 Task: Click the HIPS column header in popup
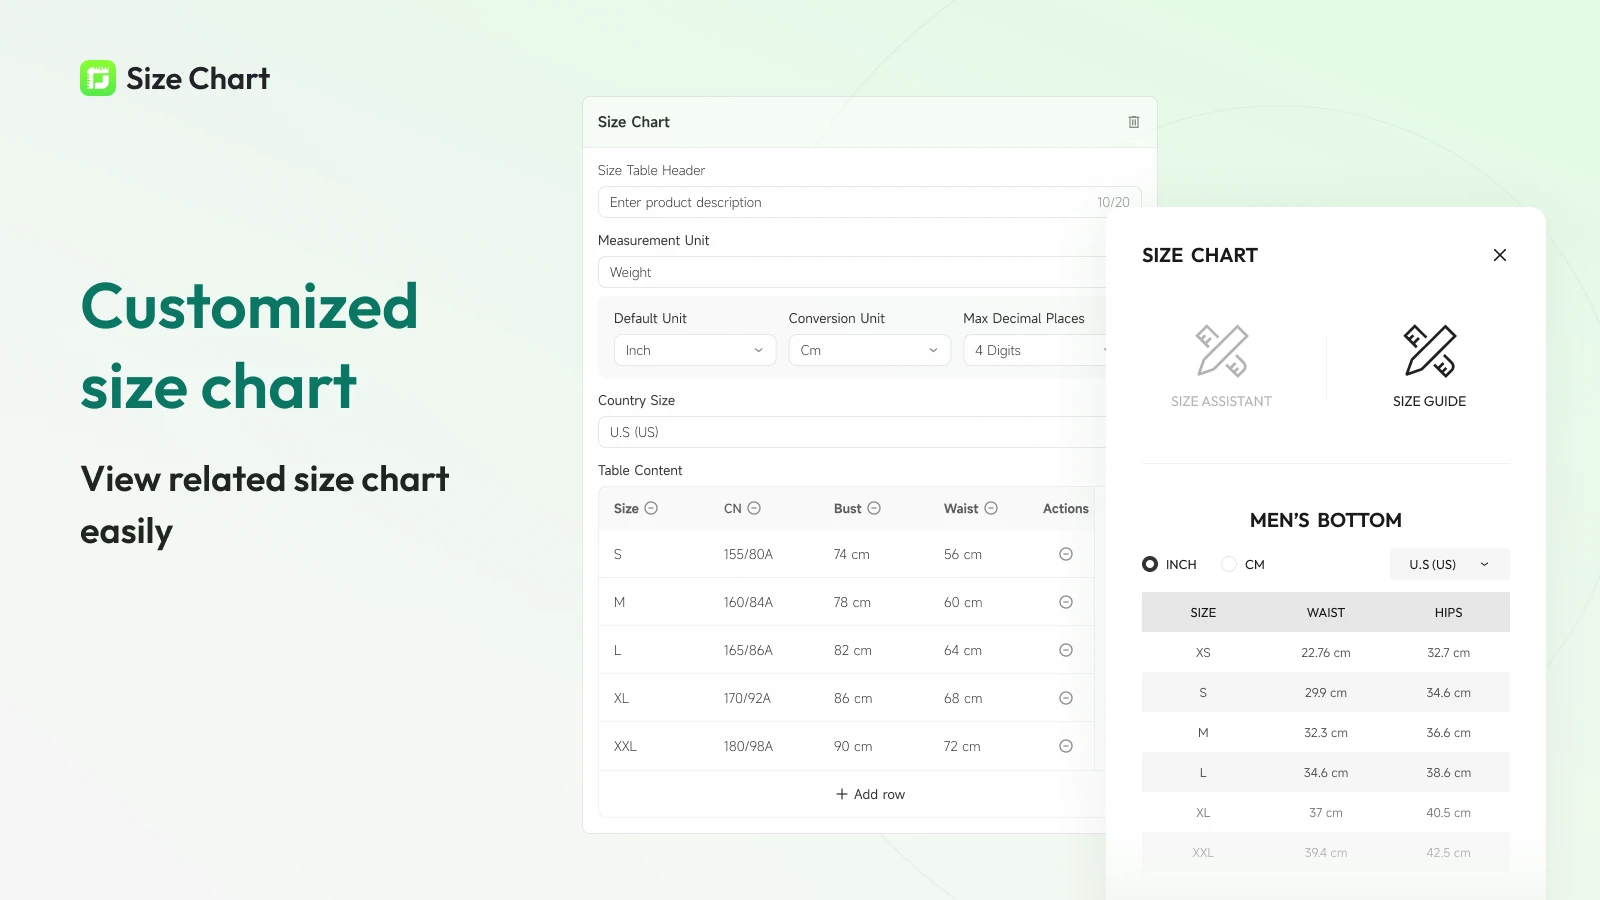point(1448,612)
